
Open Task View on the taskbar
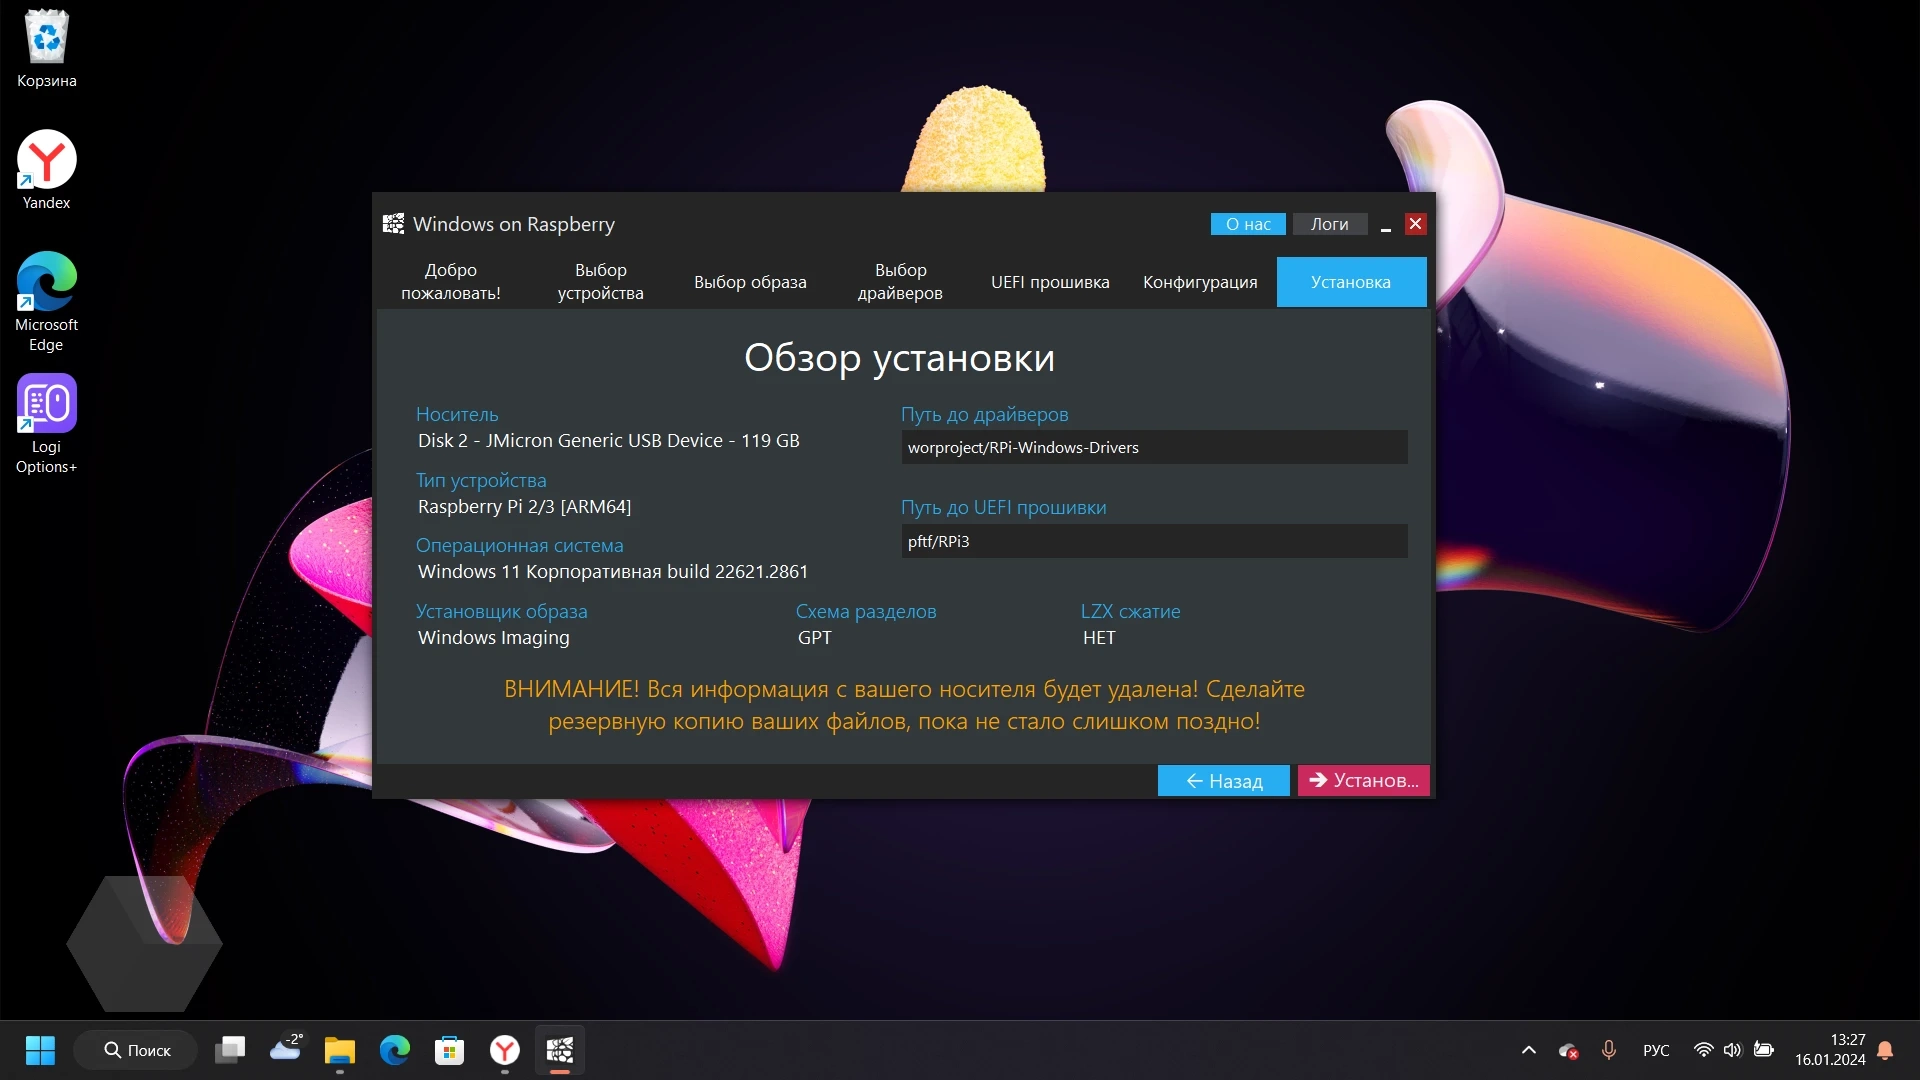(x=230, y=1050)
